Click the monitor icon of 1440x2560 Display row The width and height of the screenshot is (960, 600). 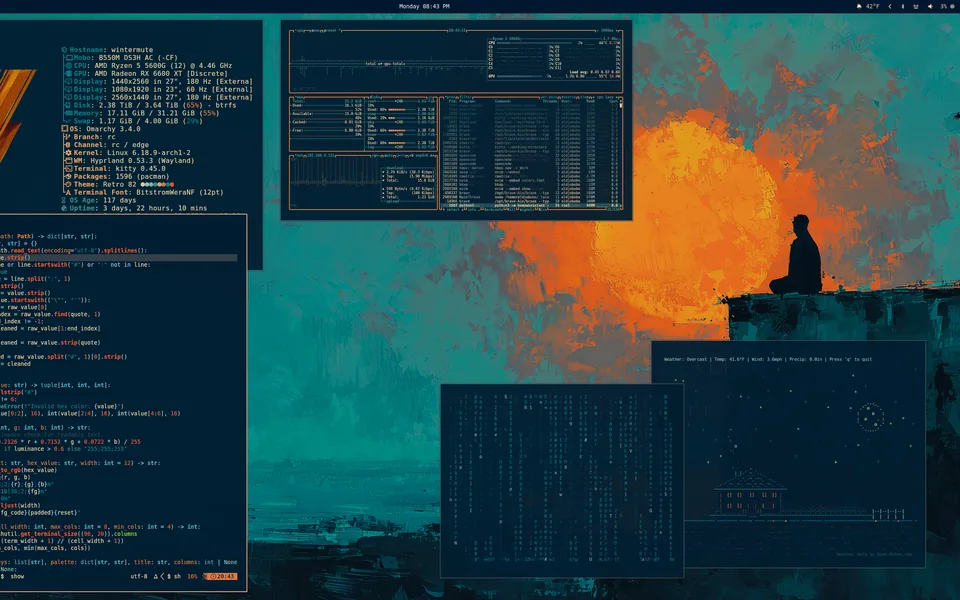tap(69, 81)
